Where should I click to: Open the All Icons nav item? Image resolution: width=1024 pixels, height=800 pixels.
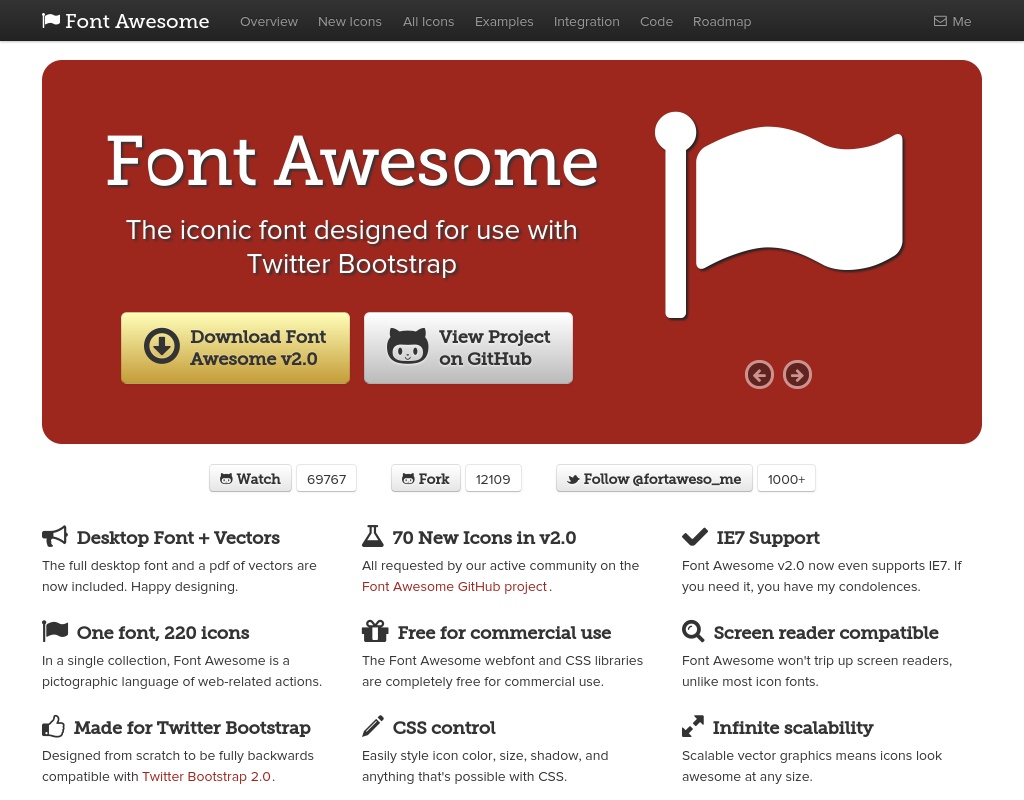pos(428,21)
